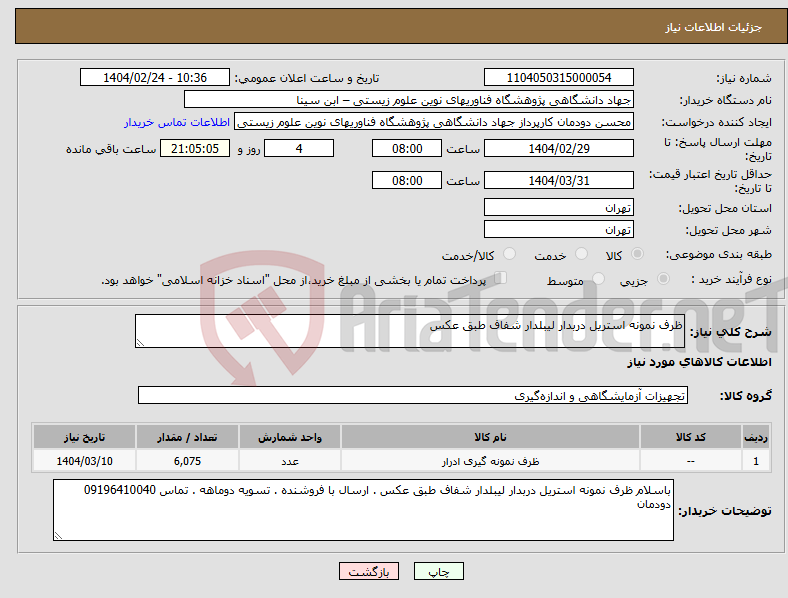The image size is (788, 598).
Task: Click the ردیف column header
Action: click(x=756, y=437)
